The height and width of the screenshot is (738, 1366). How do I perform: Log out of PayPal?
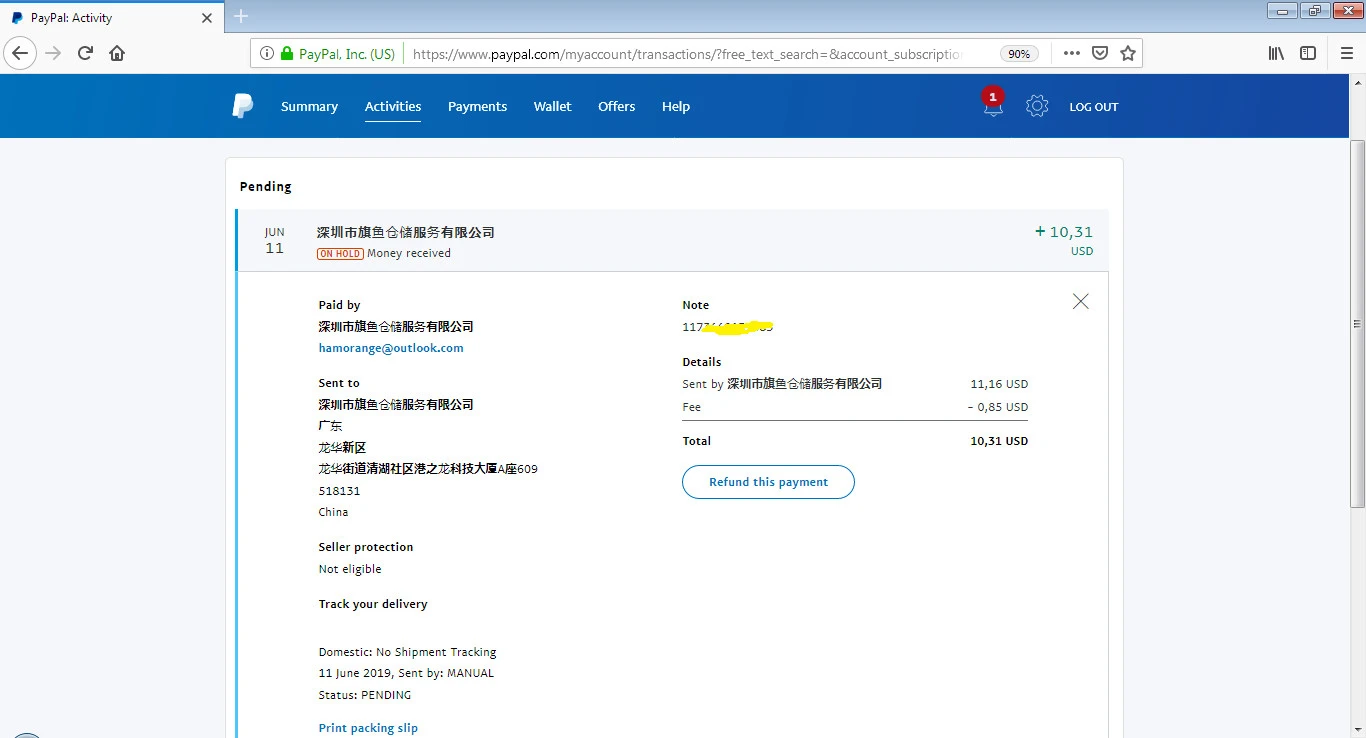coord(1094,107)
